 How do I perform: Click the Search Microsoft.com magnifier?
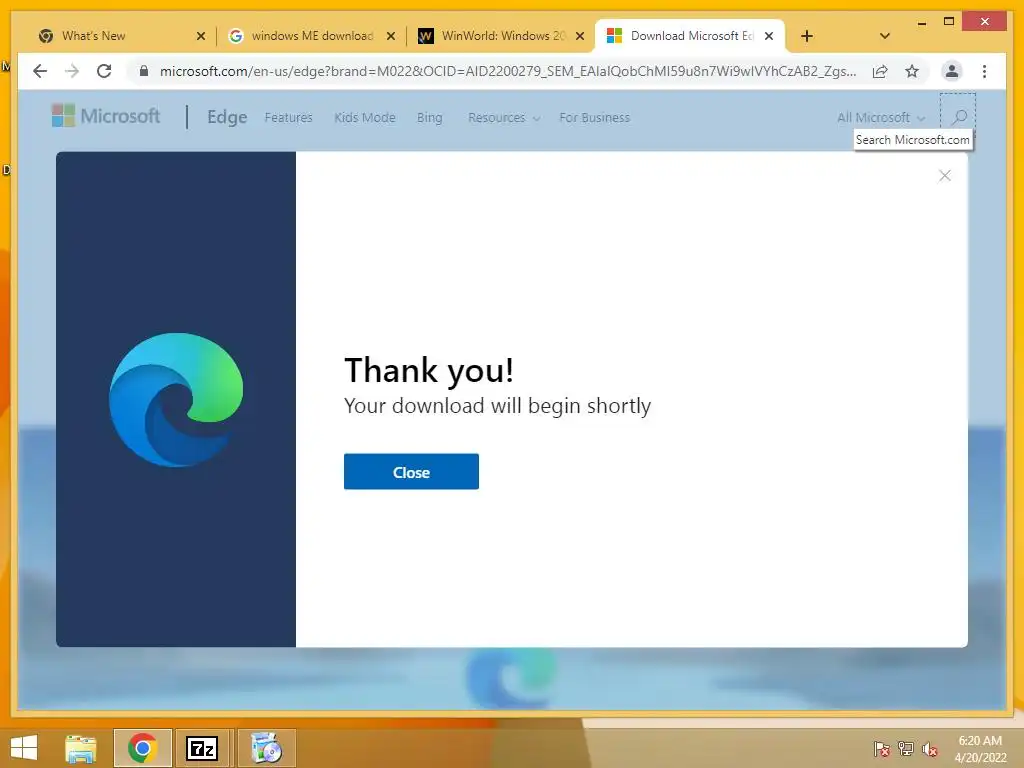click(x=958, y=117)
